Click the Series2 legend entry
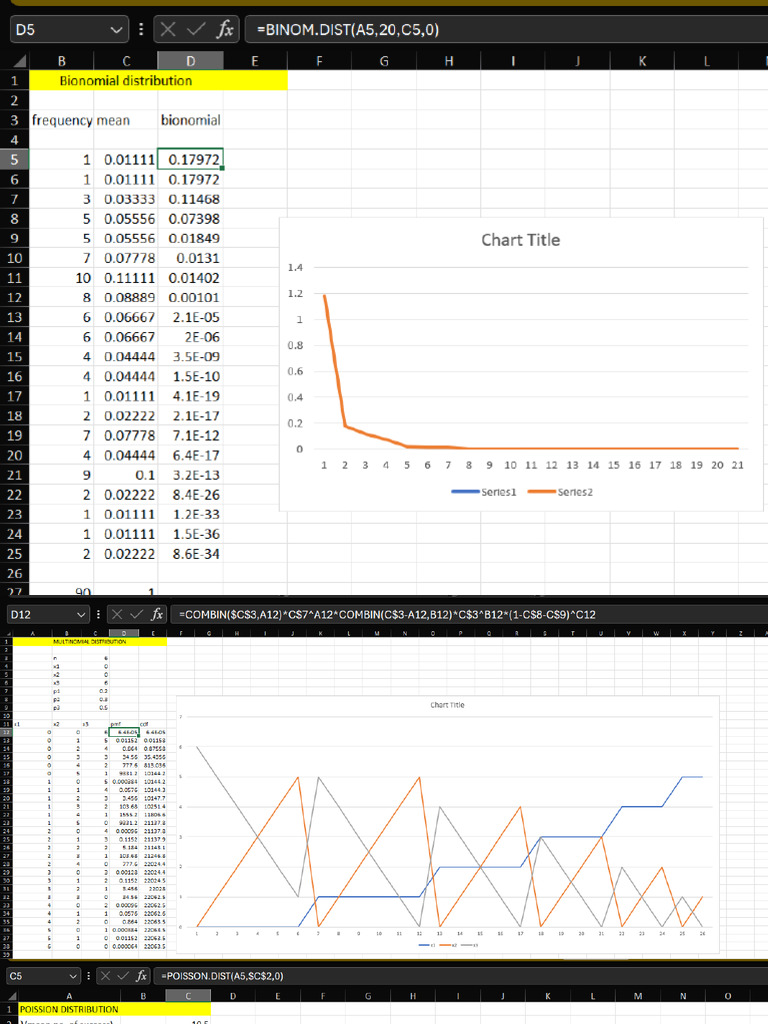The image size is (768, 1024). pos(560,492)
